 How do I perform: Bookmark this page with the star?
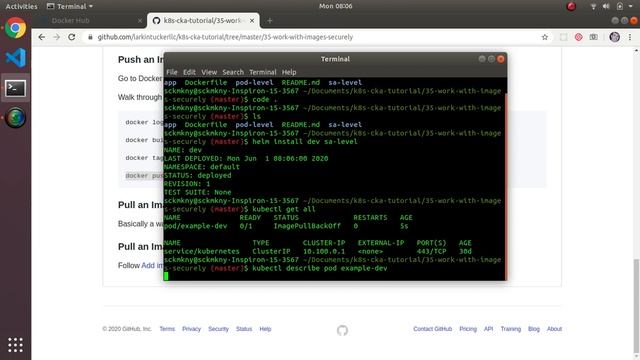pyautogui.click(x=544, y=37)
